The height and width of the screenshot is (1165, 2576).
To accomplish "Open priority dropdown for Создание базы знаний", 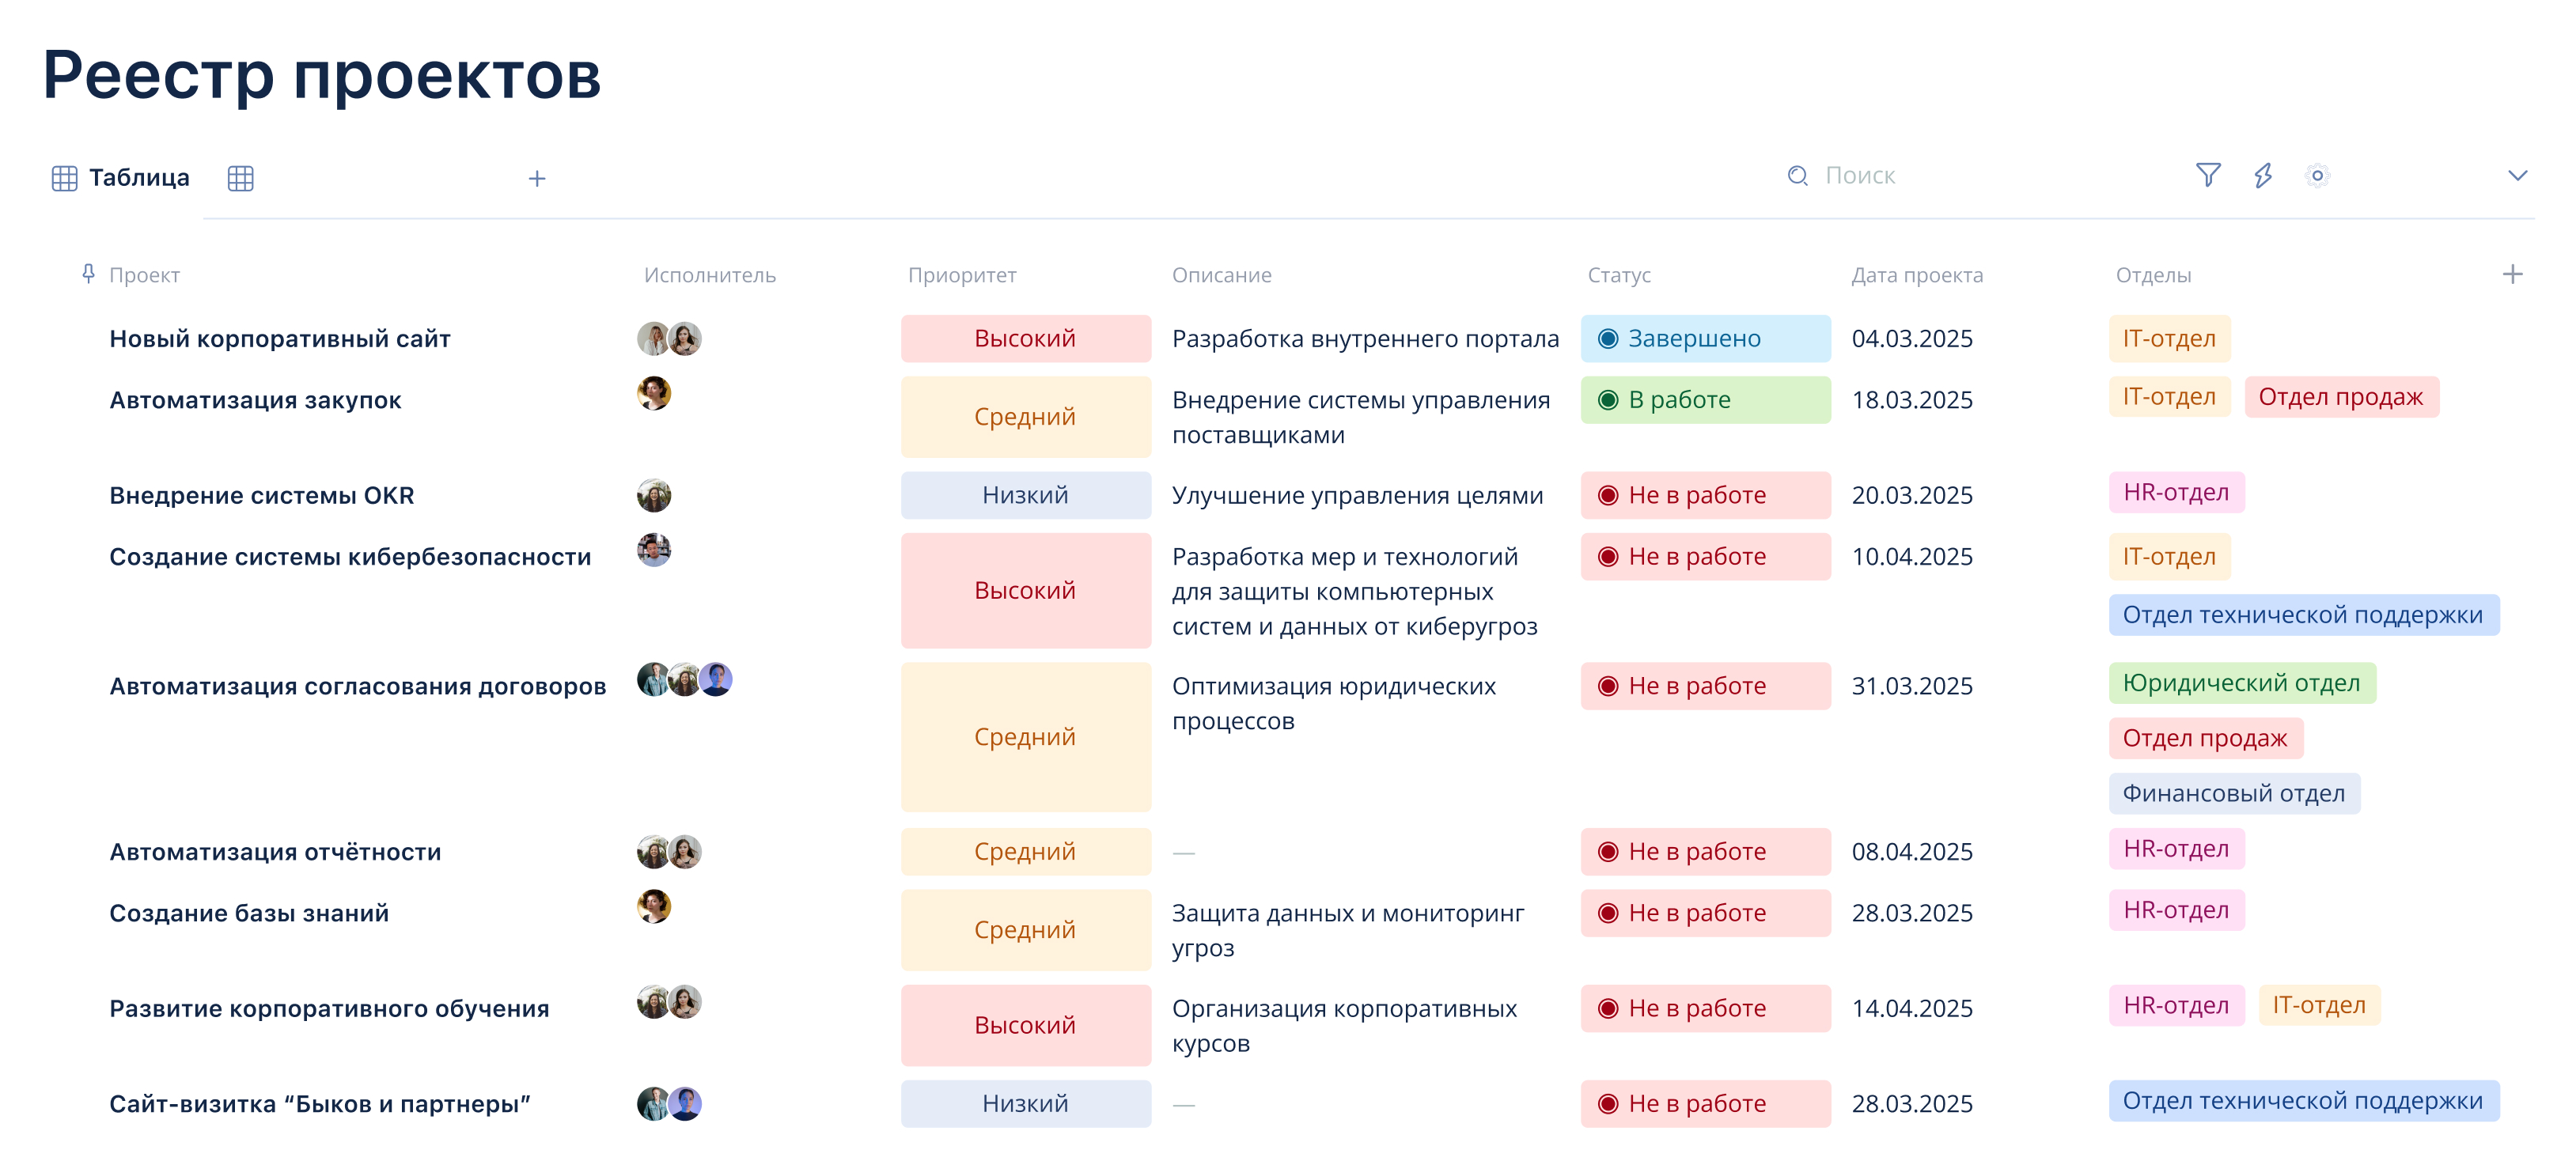I will (x=1025, y=929).
